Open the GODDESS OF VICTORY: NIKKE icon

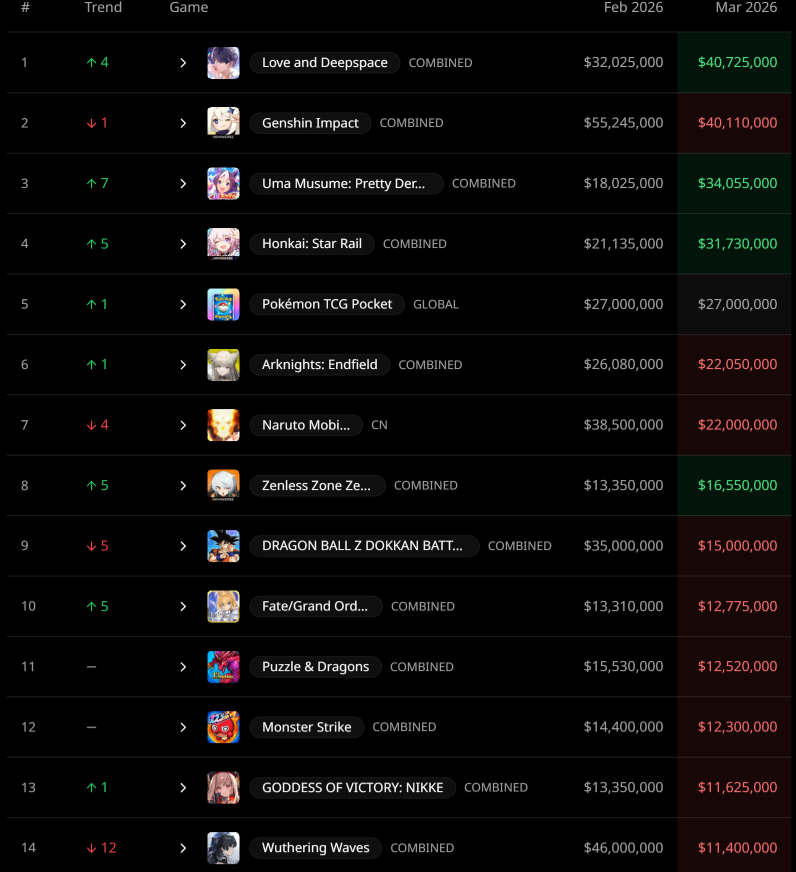tap(223, 787)
